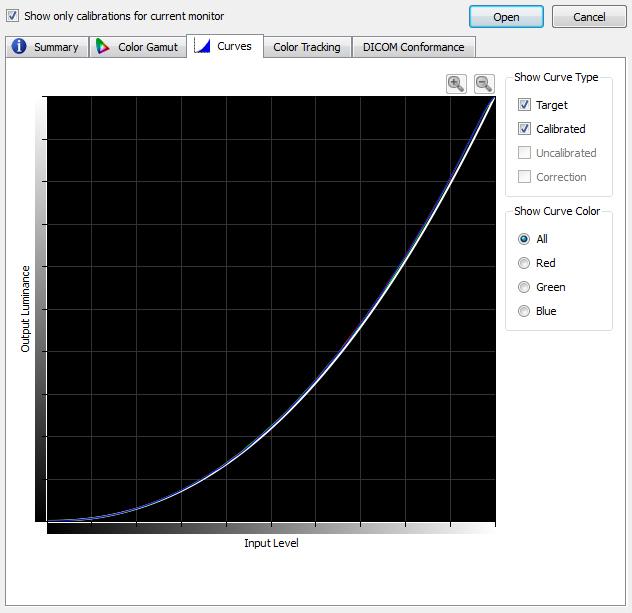The width and height of the screenshot is (632, 613).
Task: Click the zoom out magnifier icon
Action: tap(484, 84)
